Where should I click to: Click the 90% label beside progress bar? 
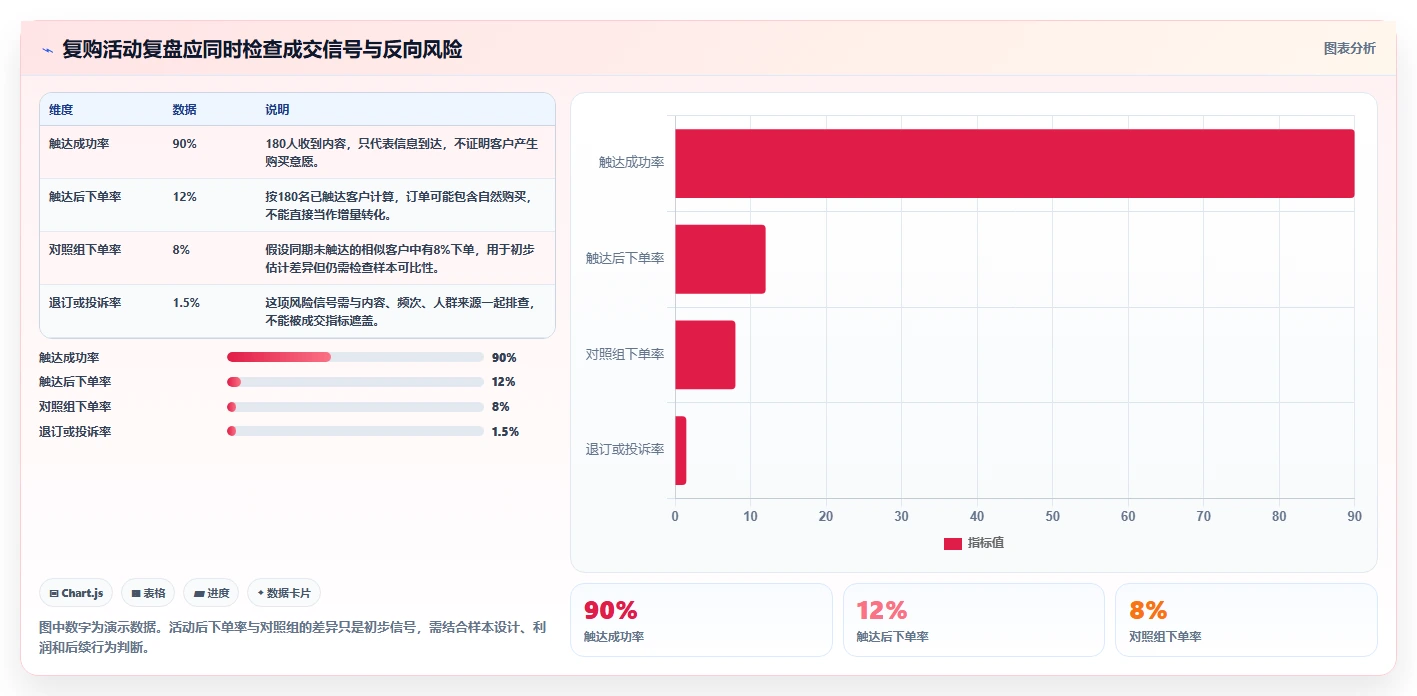click(504, 357)
